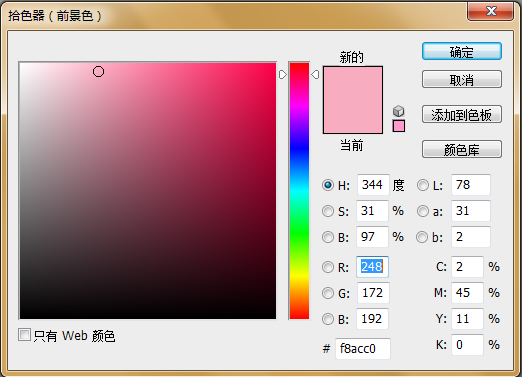The height and width of the screenshot is (377, 522).
Task: Select the Lab b radio button
Action: click(x=422, y=237)
